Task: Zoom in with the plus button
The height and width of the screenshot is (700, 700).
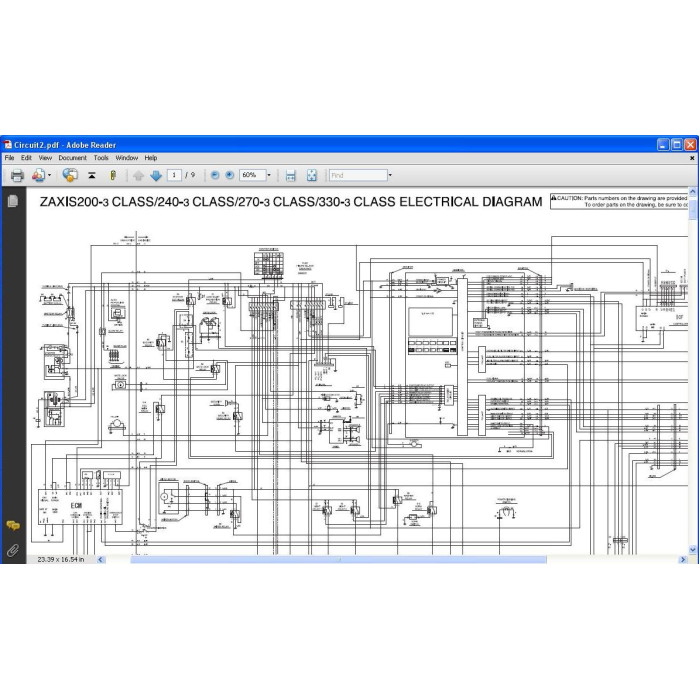Action: (229, 175)
